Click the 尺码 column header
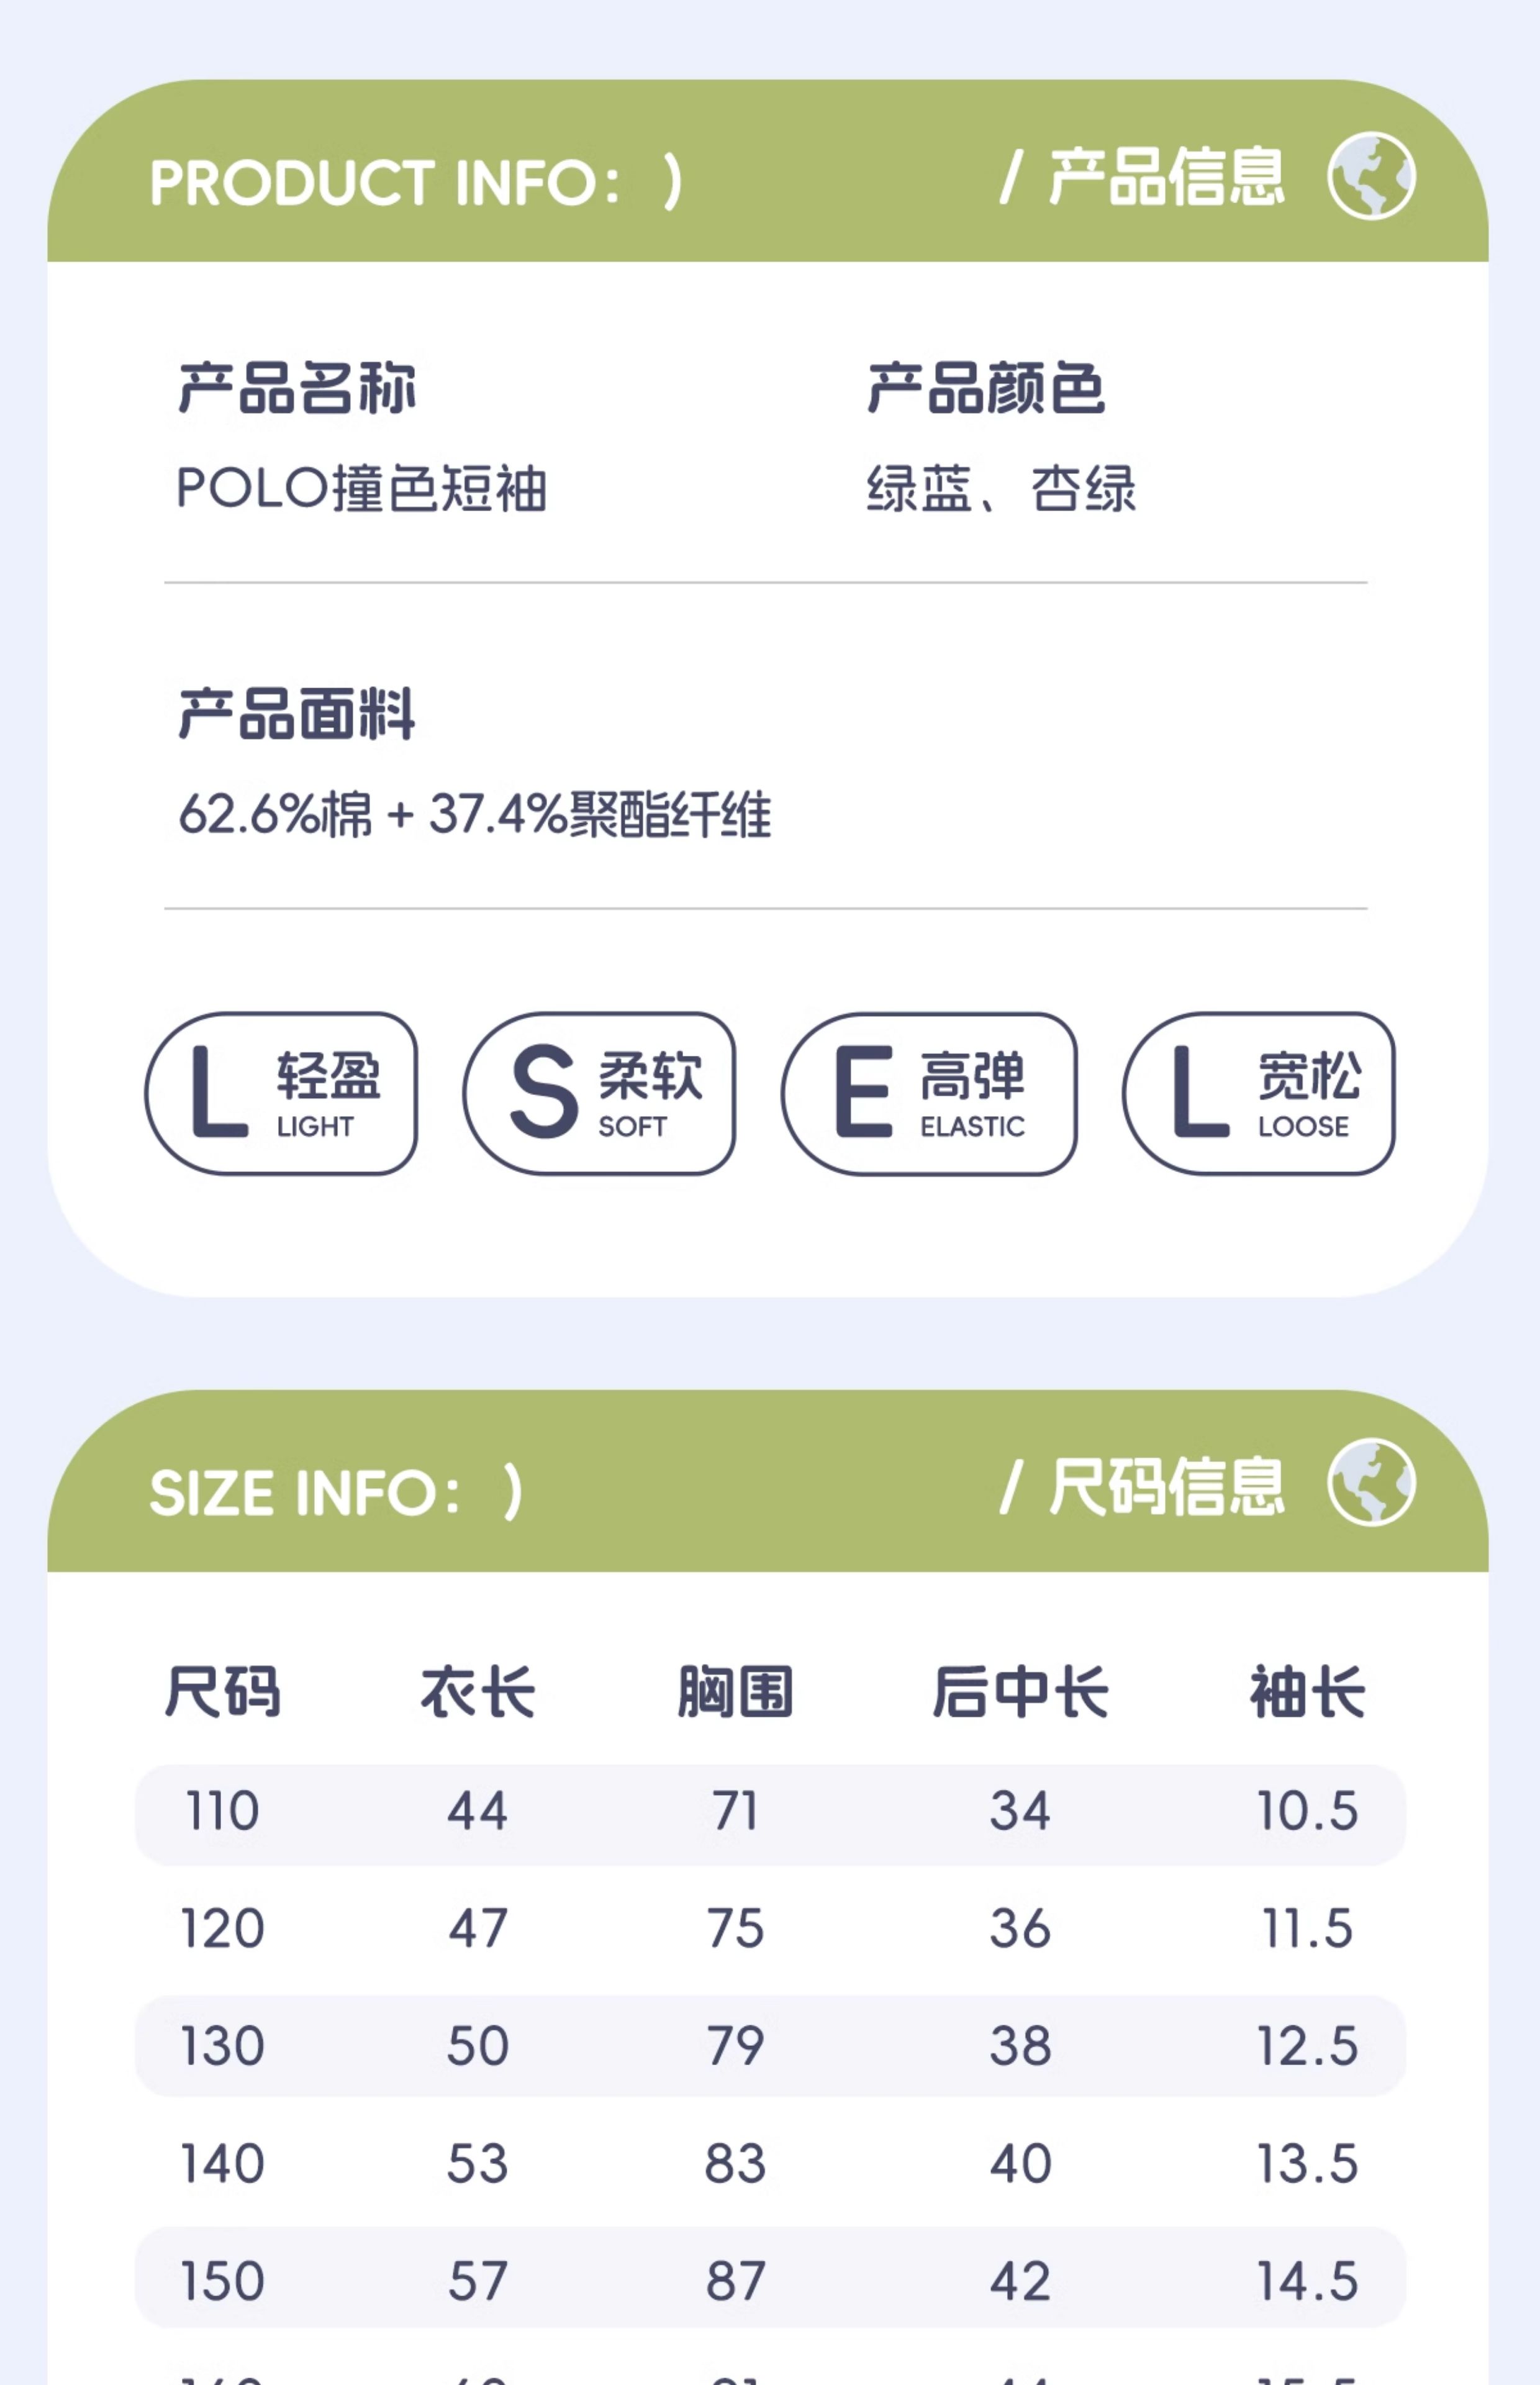This screenshot has height=2385, width=1540. [223, 1692]
